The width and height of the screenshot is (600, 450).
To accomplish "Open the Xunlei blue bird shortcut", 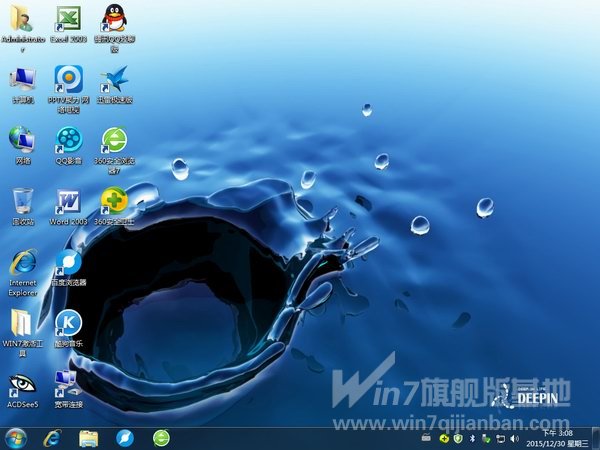I will point(114,78).
